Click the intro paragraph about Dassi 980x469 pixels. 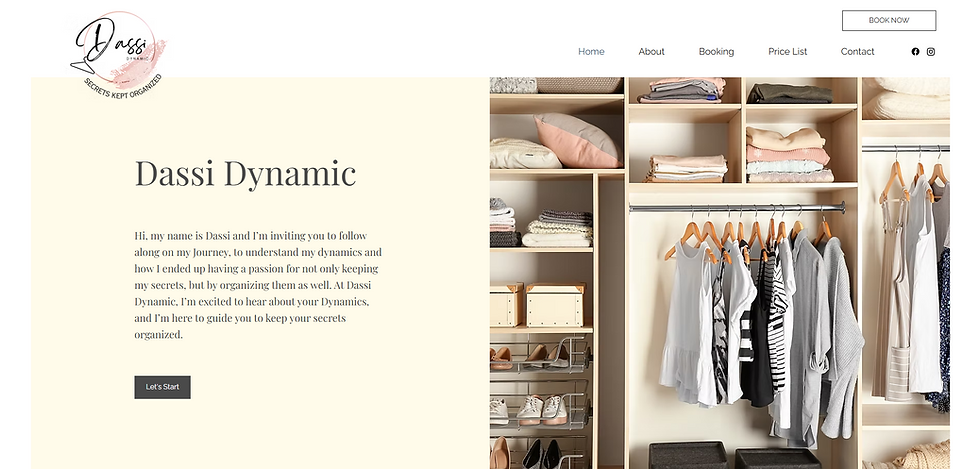coord(258,285)
